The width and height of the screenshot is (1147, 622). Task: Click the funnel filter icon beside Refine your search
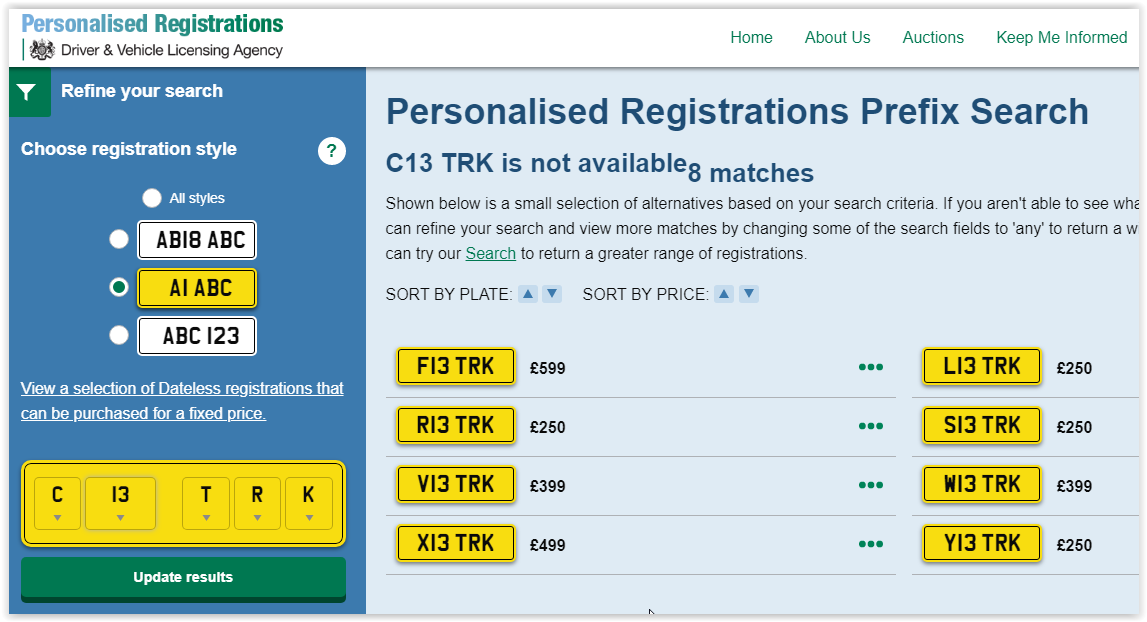coord(27,92)
